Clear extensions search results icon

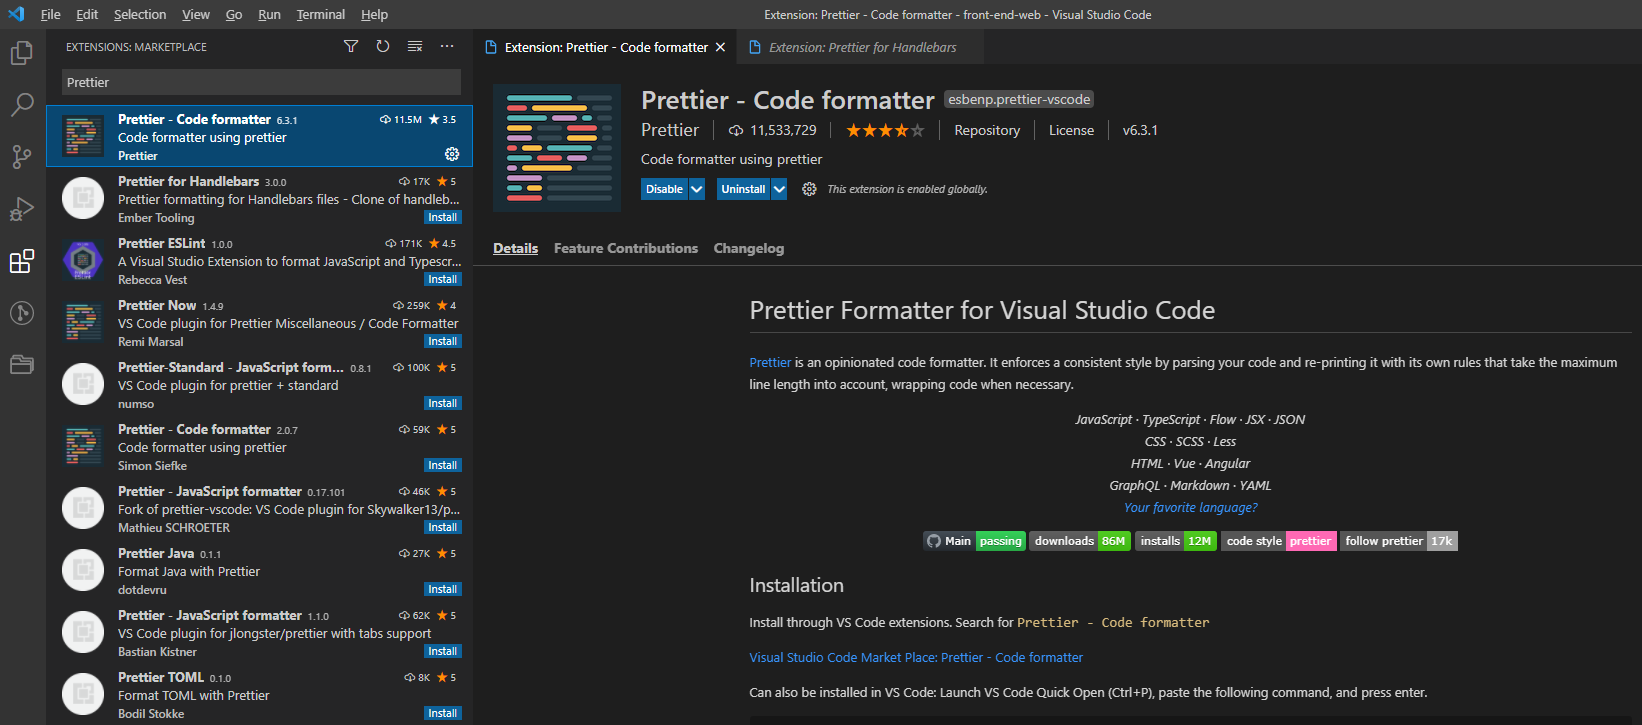[415, 46]
